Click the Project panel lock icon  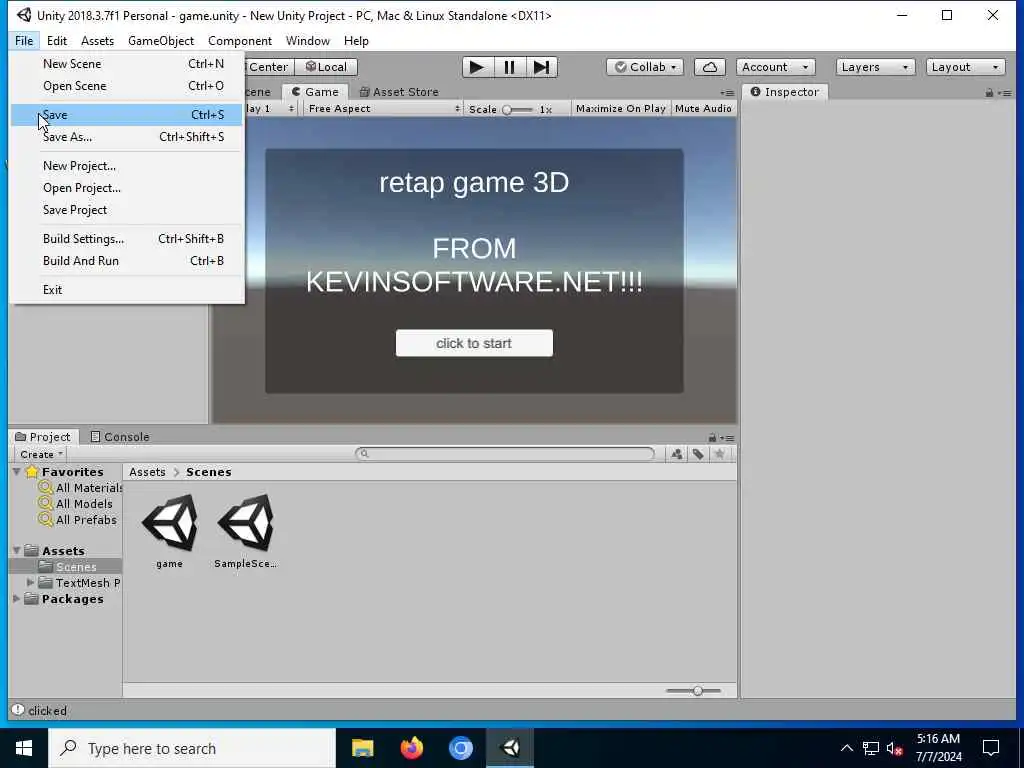(x=712, y=438)
